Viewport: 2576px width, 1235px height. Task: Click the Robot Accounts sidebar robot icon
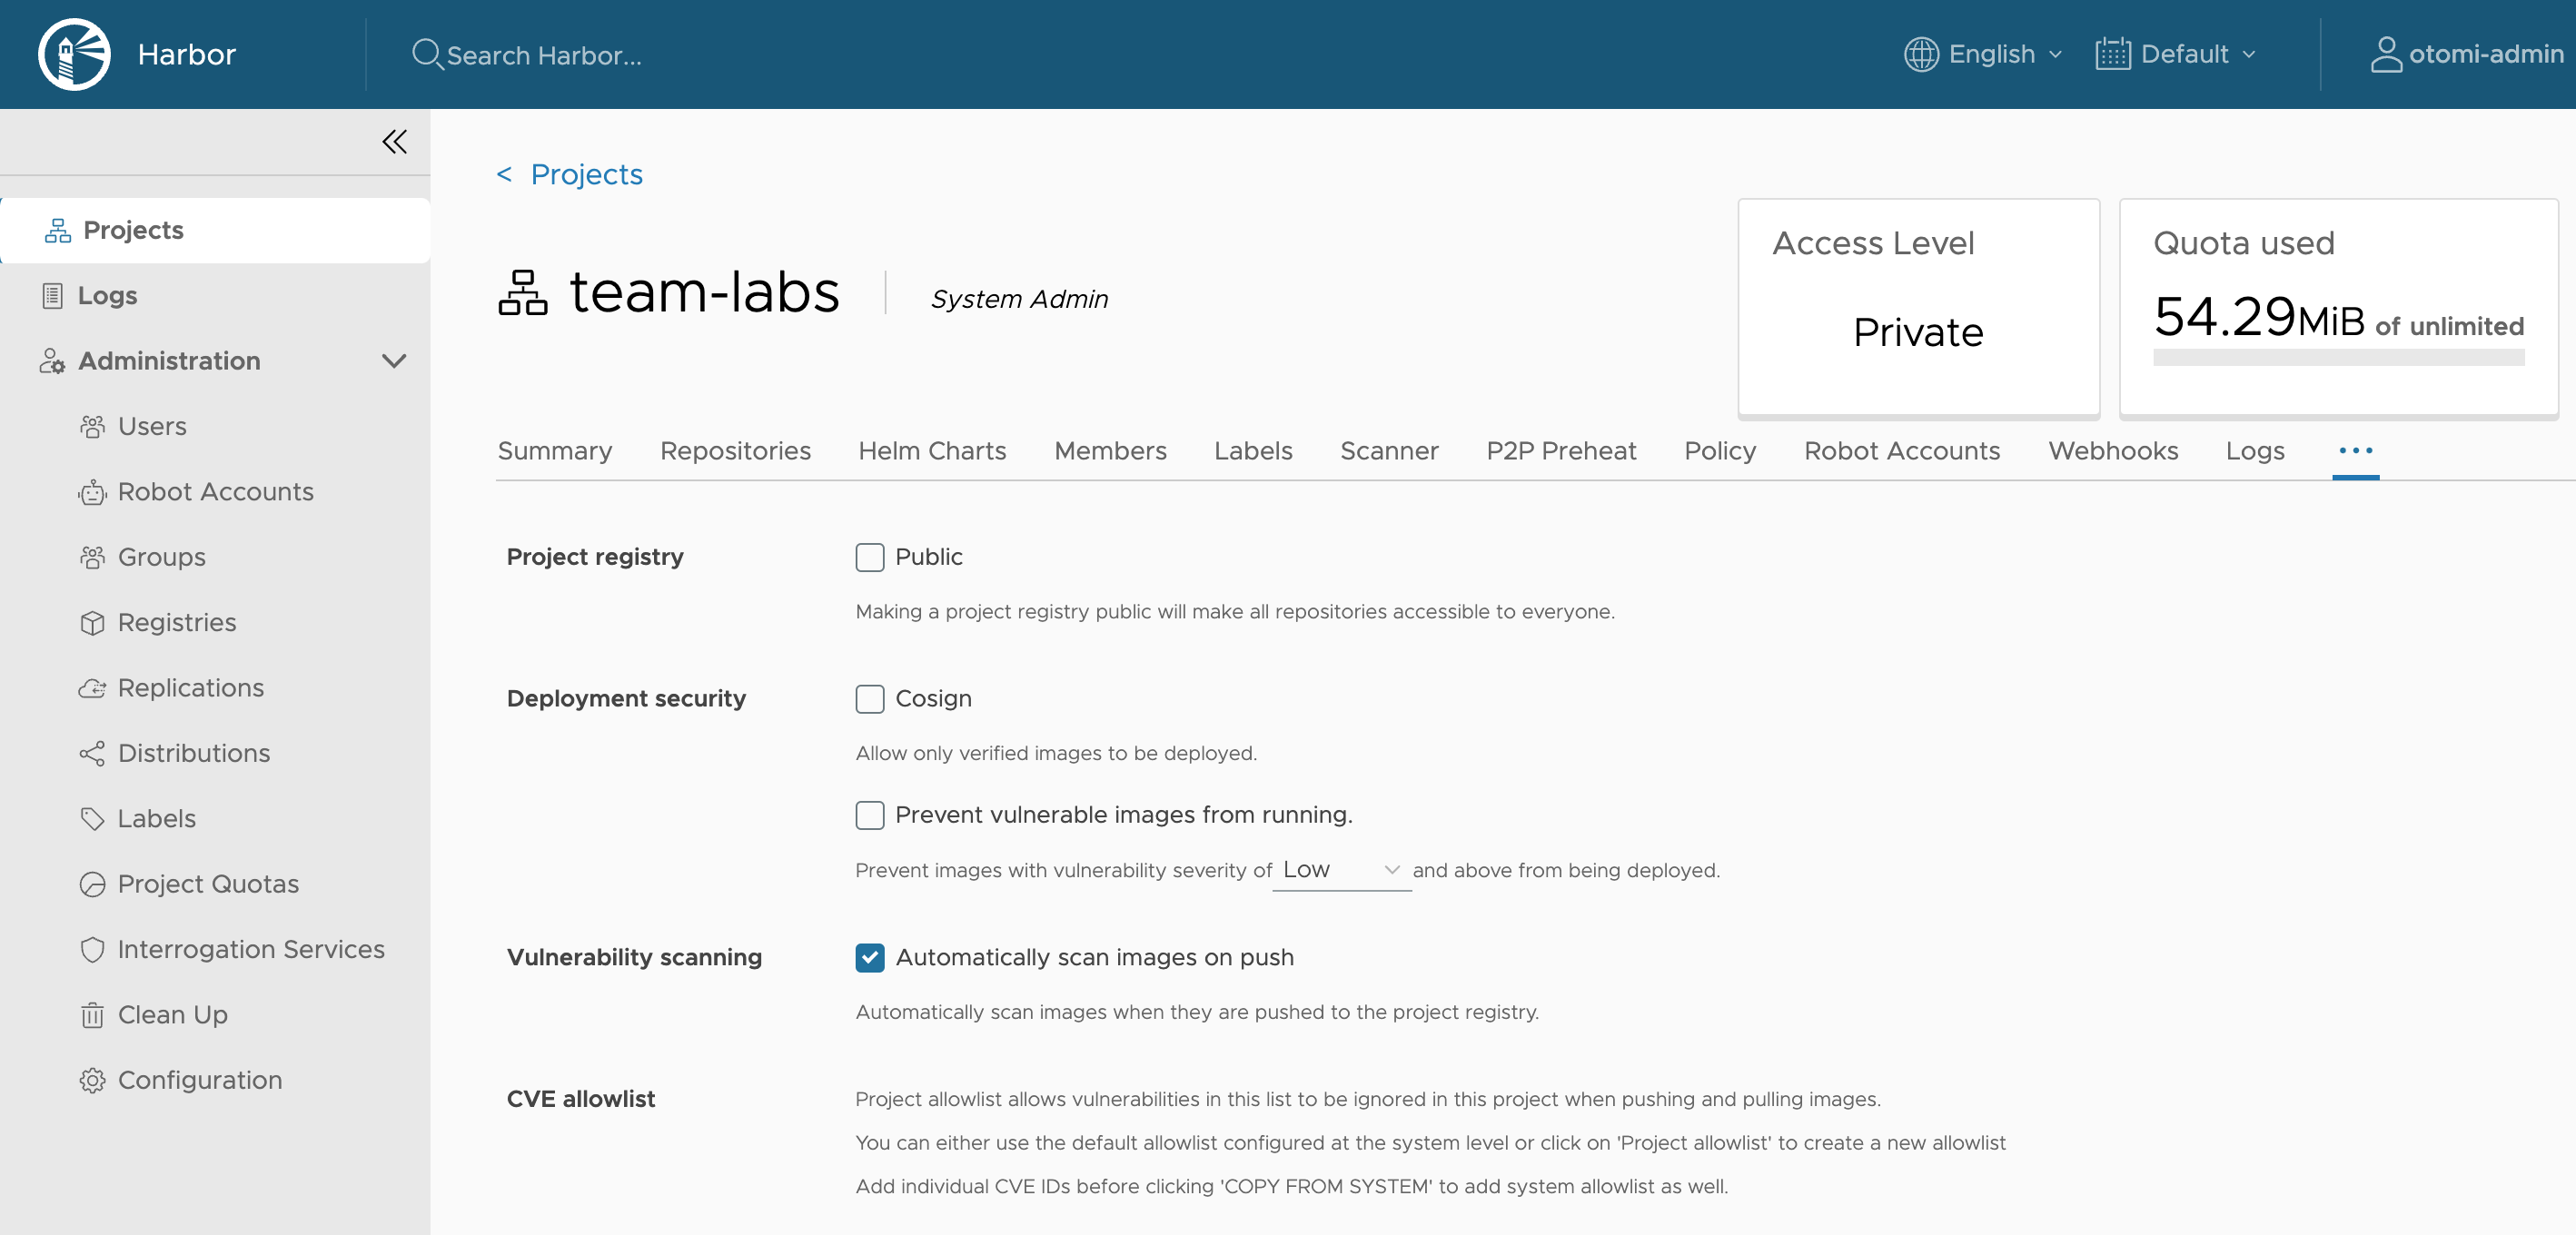pos(92,492)
